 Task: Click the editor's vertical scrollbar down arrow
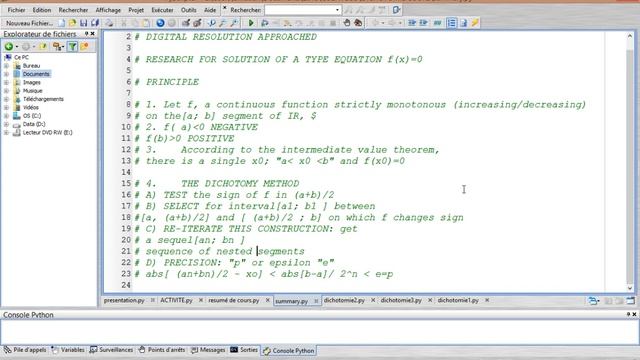point(630,288)
